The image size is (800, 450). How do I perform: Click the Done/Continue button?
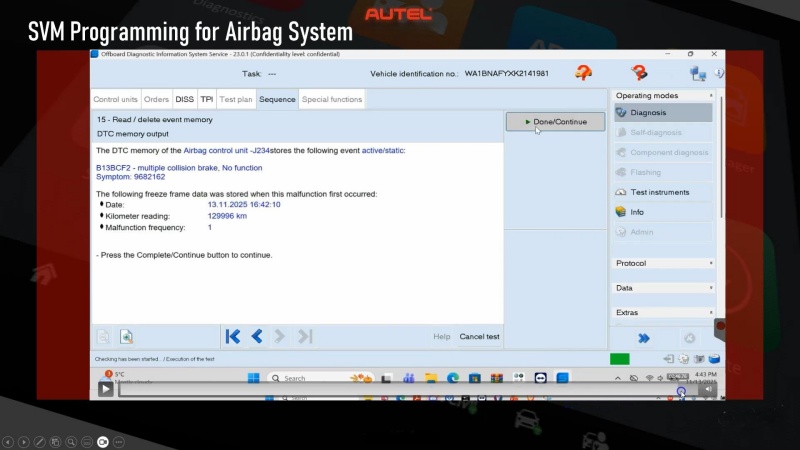[555, 122]
